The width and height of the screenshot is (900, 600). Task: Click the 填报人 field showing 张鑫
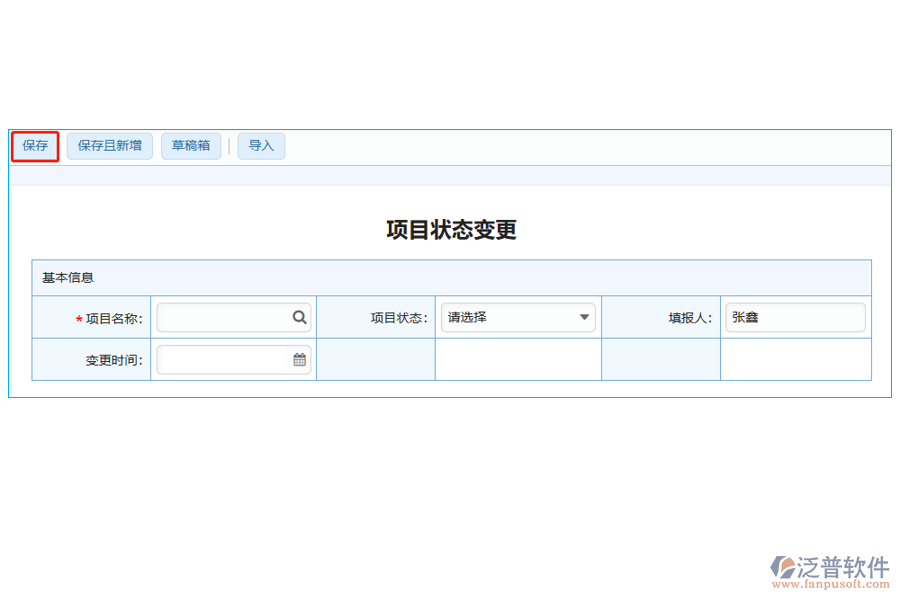point(795,317)
